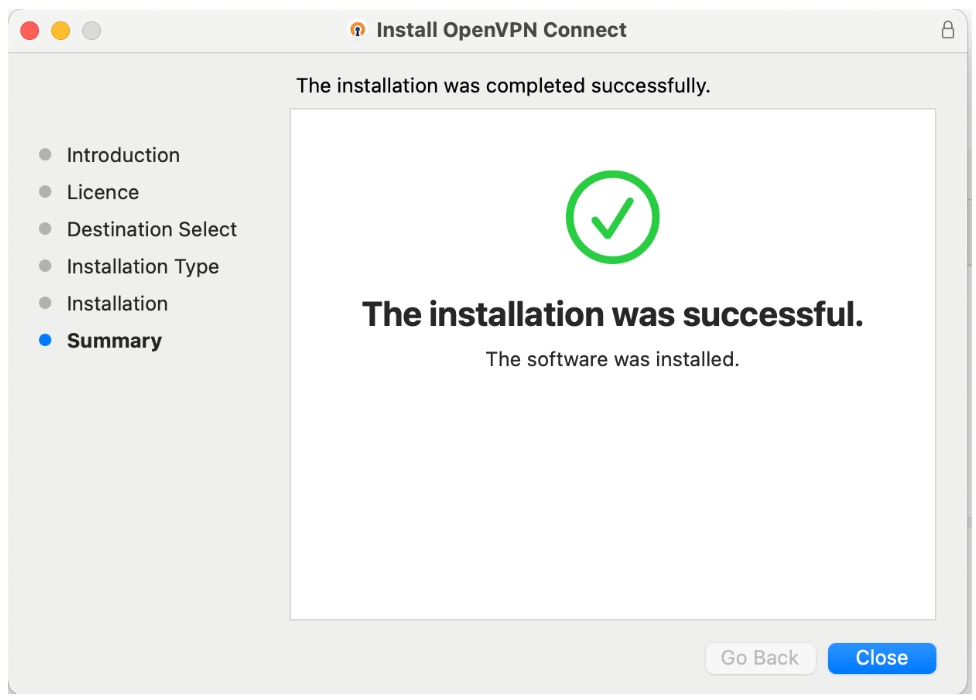Click the Installation Type step

point(143,266)
